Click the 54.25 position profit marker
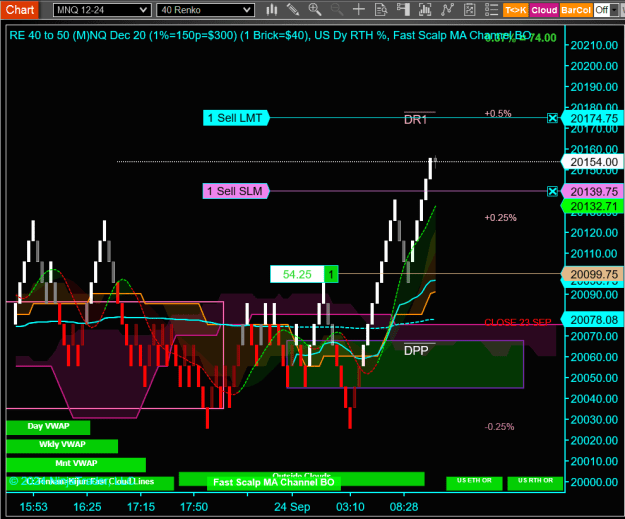 coord(297,274)
